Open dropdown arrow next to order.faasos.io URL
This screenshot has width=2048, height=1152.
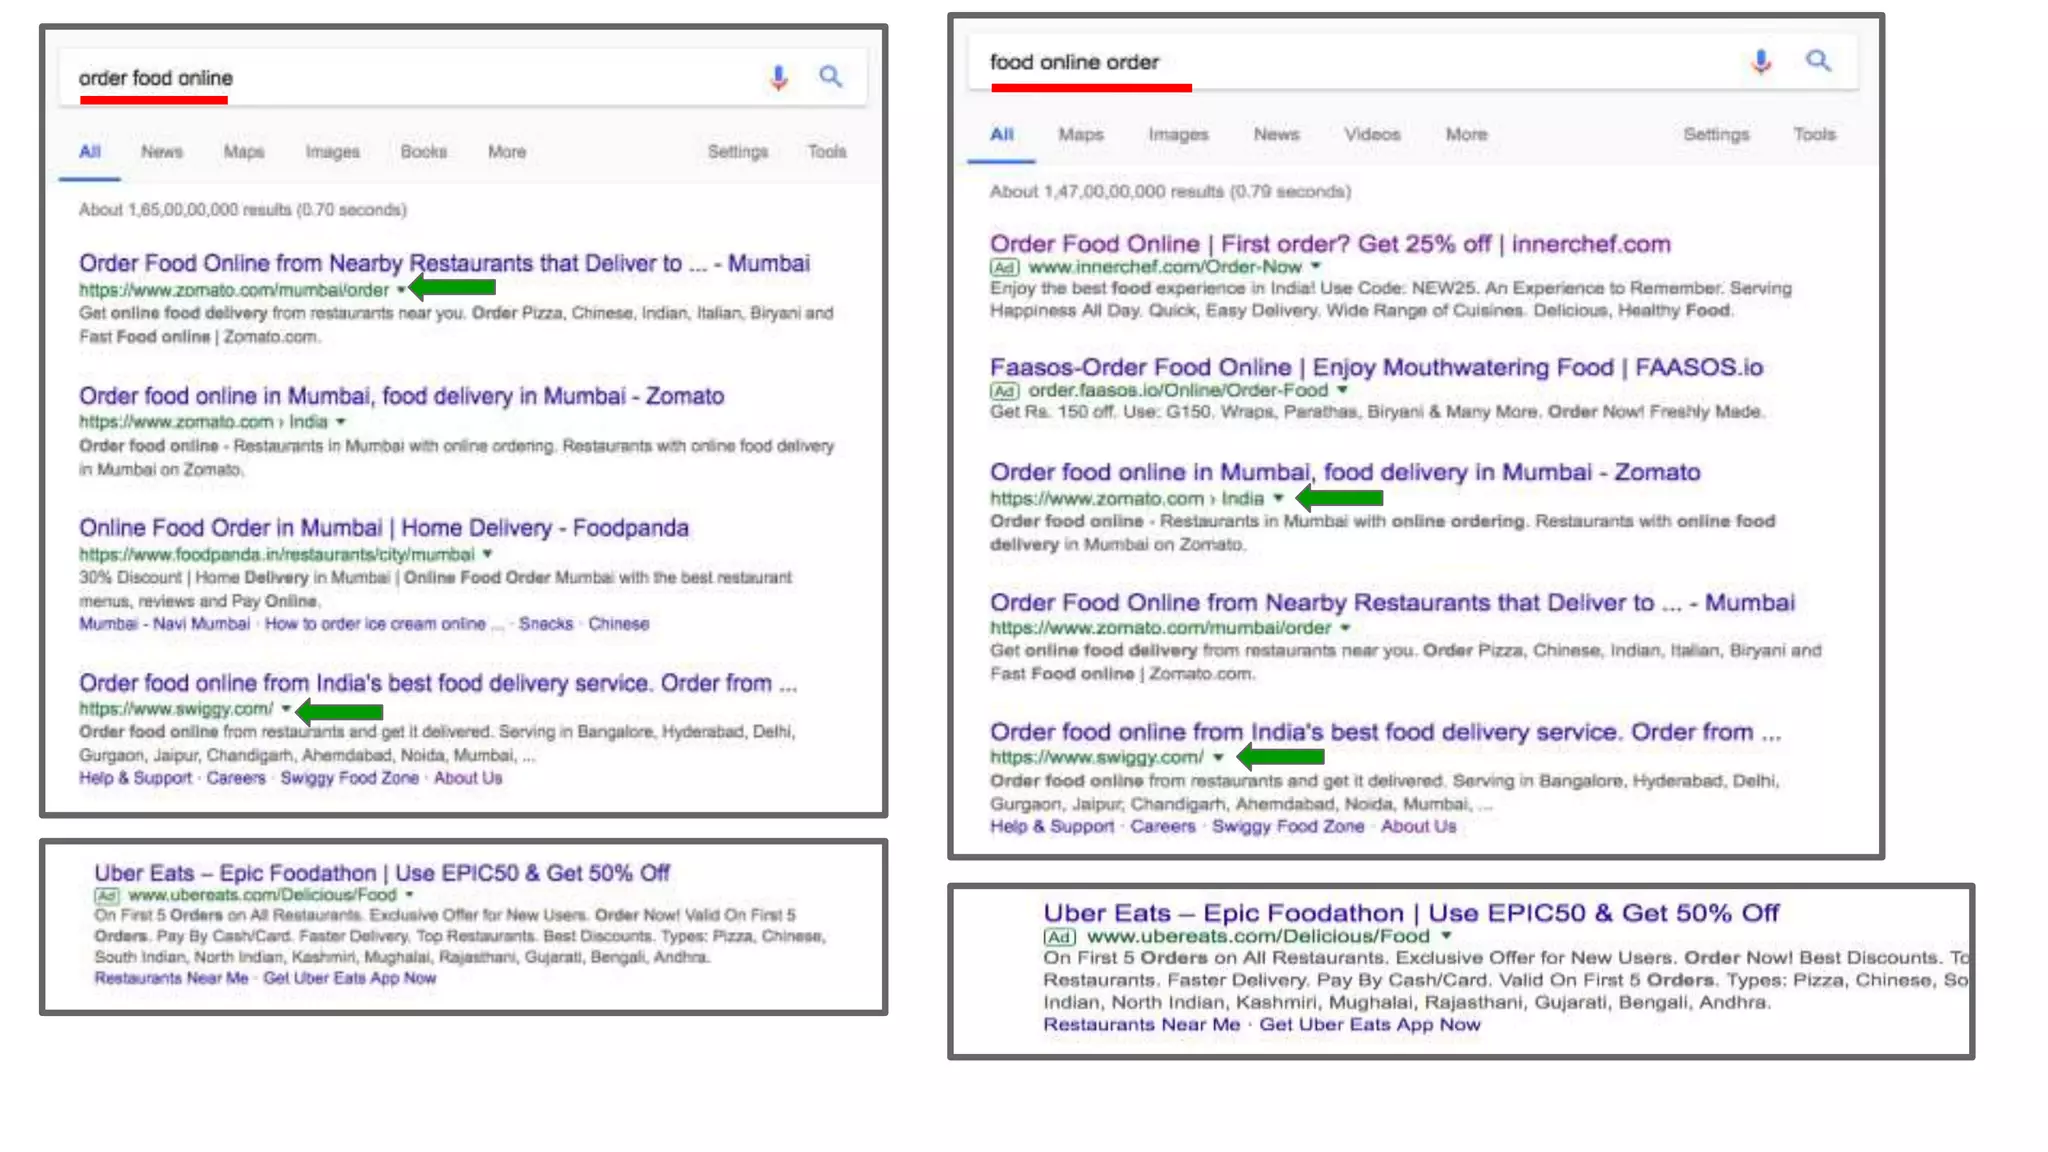click(1342, 390)
